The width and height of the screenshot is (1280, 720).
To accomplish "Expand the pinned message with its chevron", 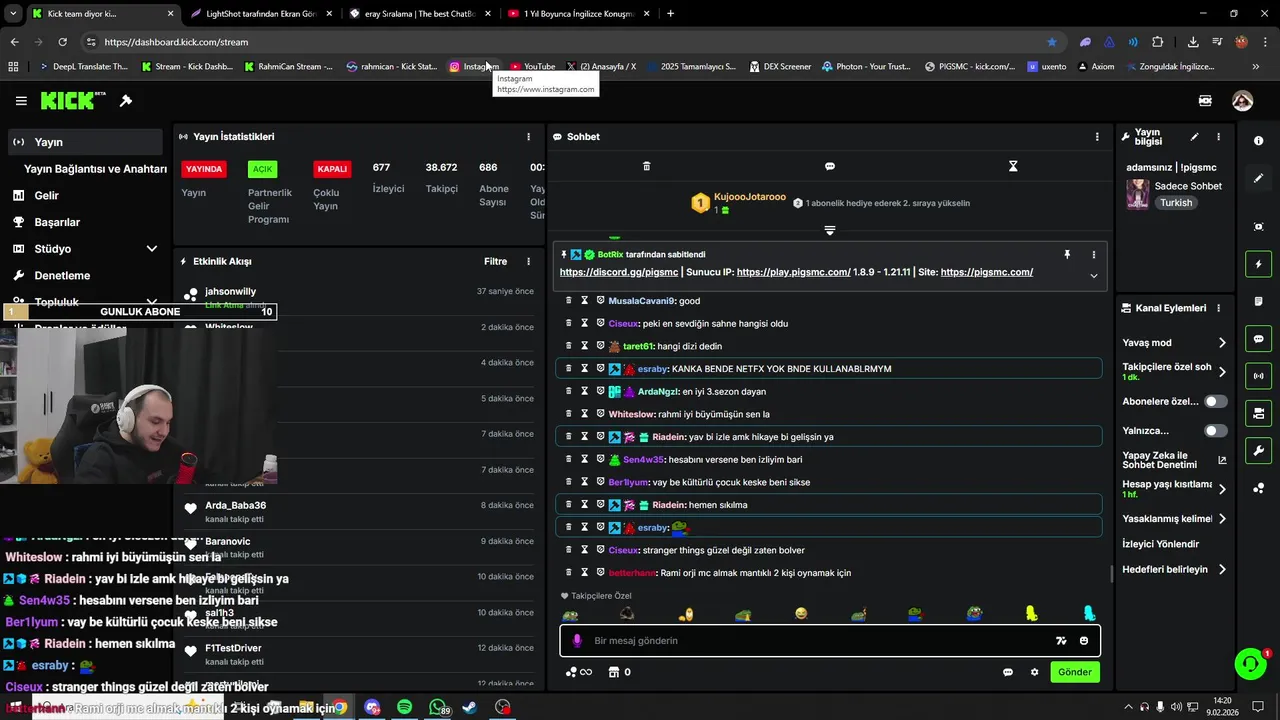I will [1093, 276].
